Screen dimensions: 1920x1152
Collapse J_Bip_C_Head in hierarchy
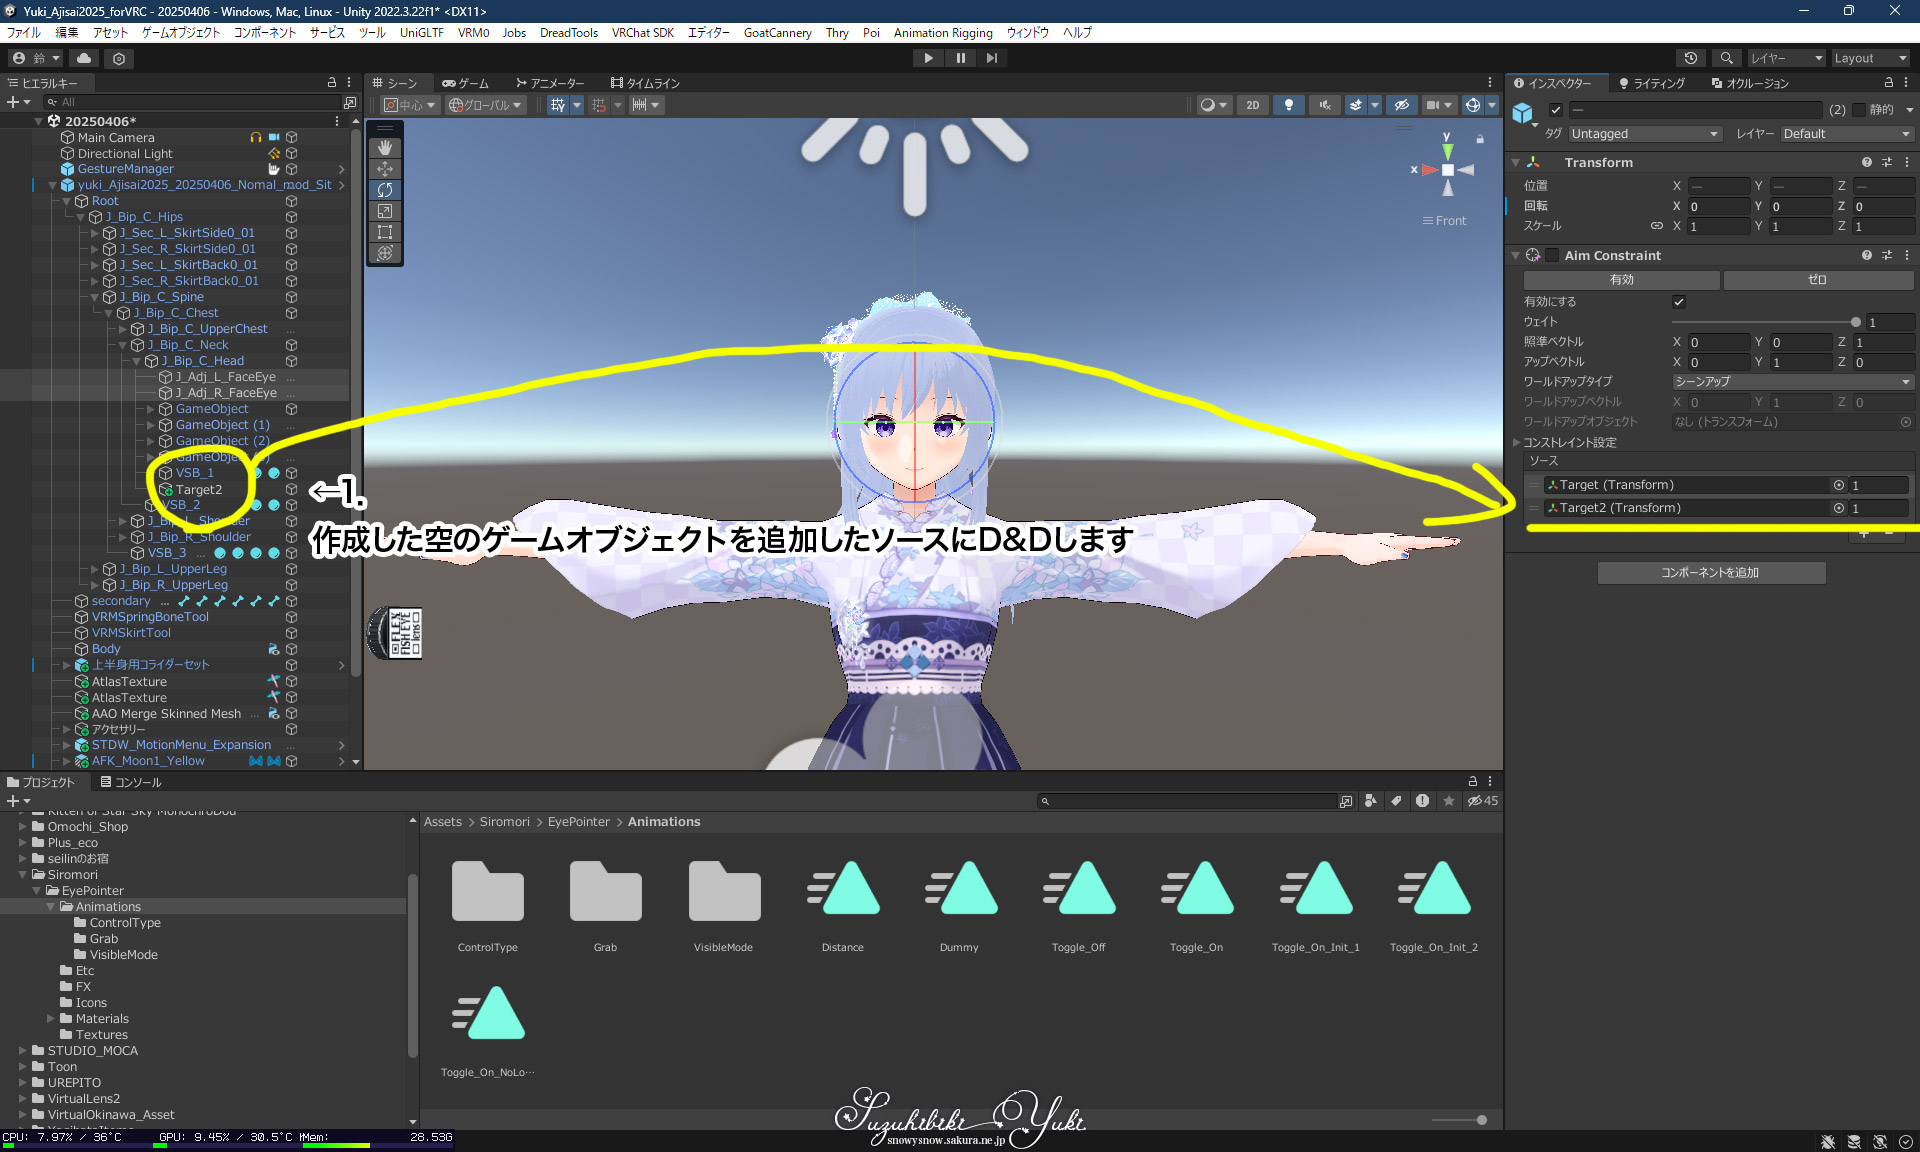pyautogui.click(x=137, y=361)
